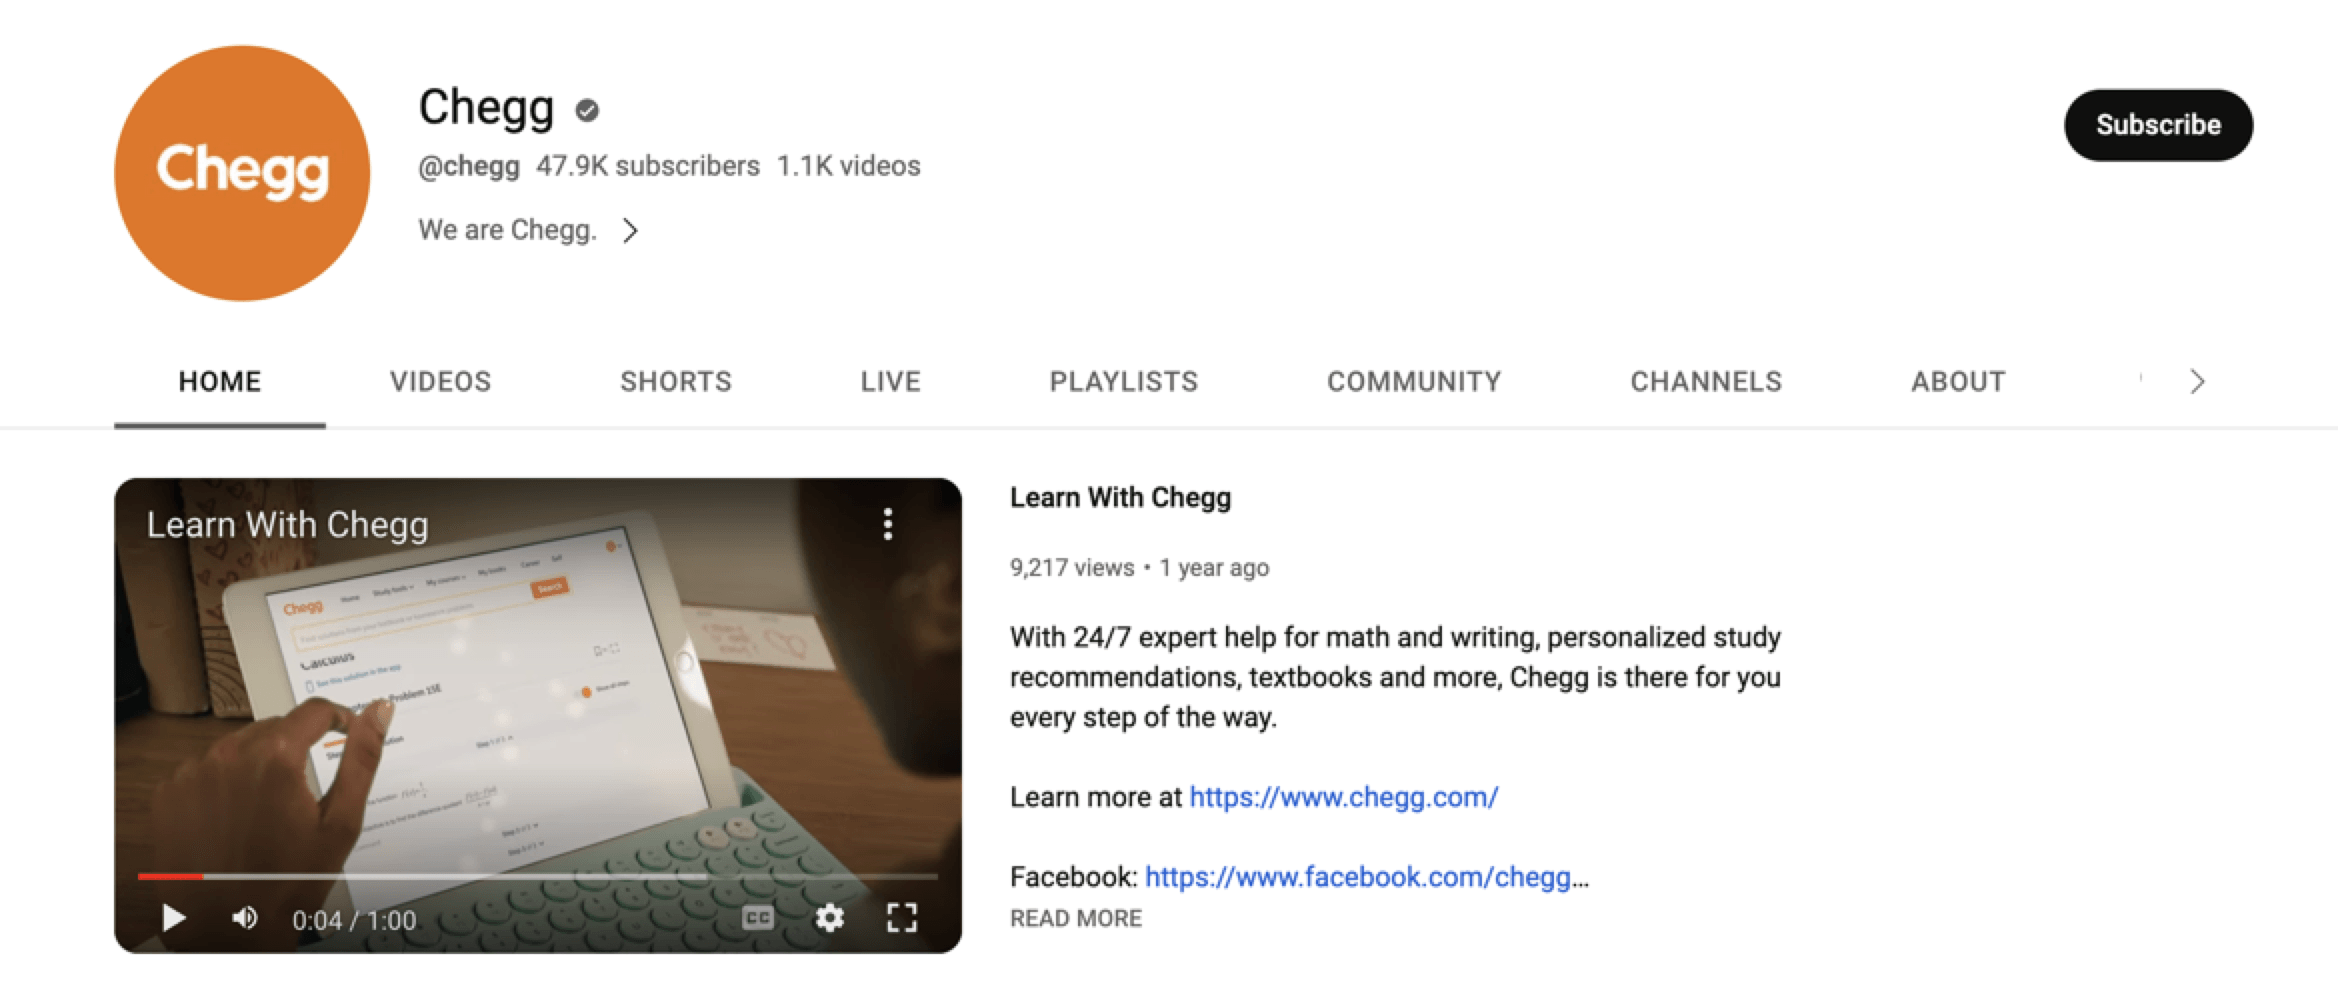
Task: Click the Learn With Chegg video preview
Action: 538,715
